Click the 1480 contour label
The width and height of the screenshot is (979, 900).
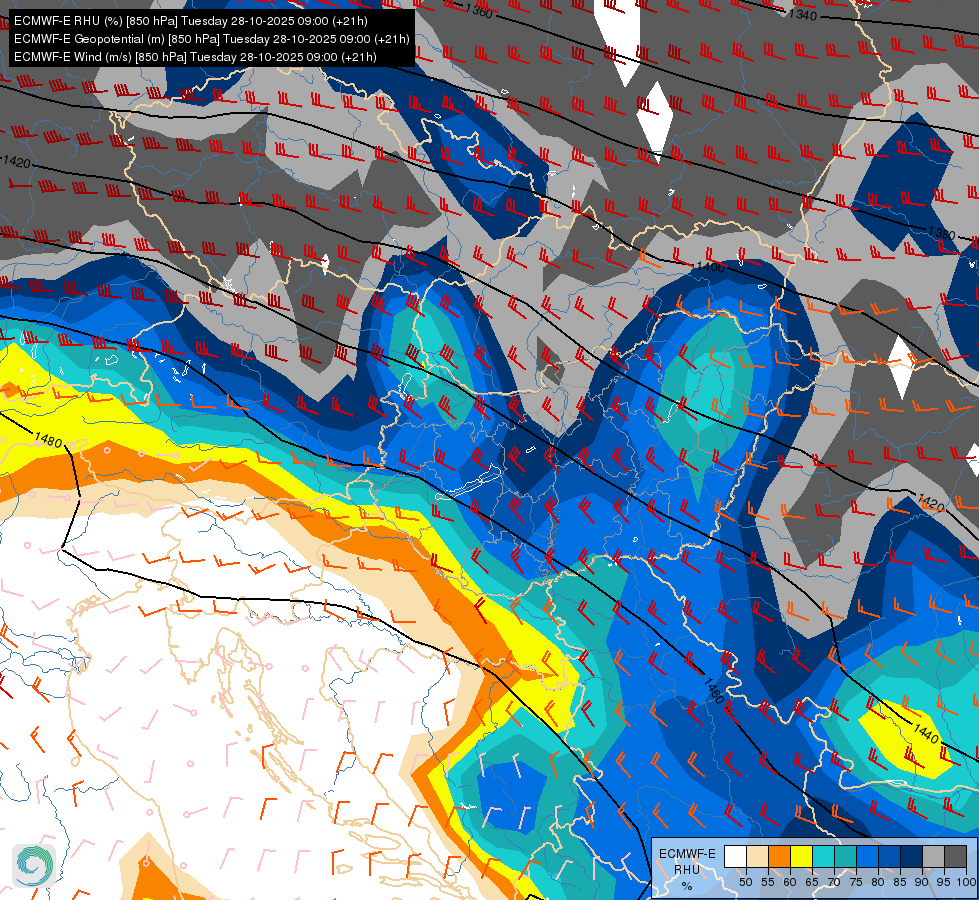48,440
